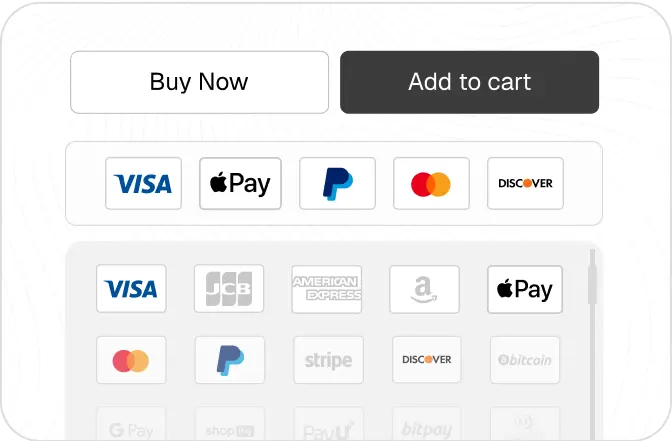Click Apple Pay in the lower grid
Screen dimensions: 672x441
click(x=524, y=289)
